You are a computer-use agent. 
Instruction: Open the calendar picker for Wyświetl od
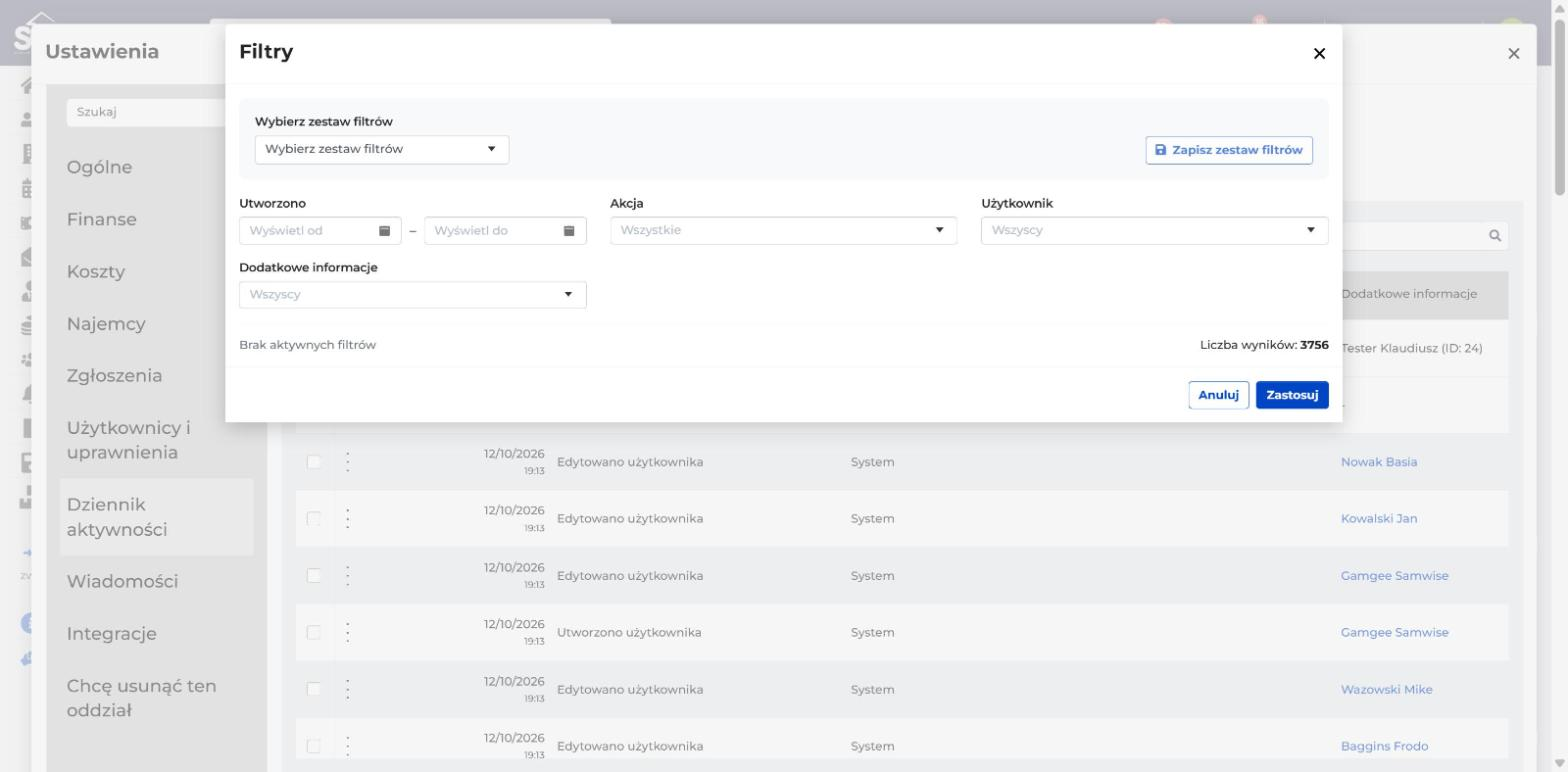click(x=384, y=231)
